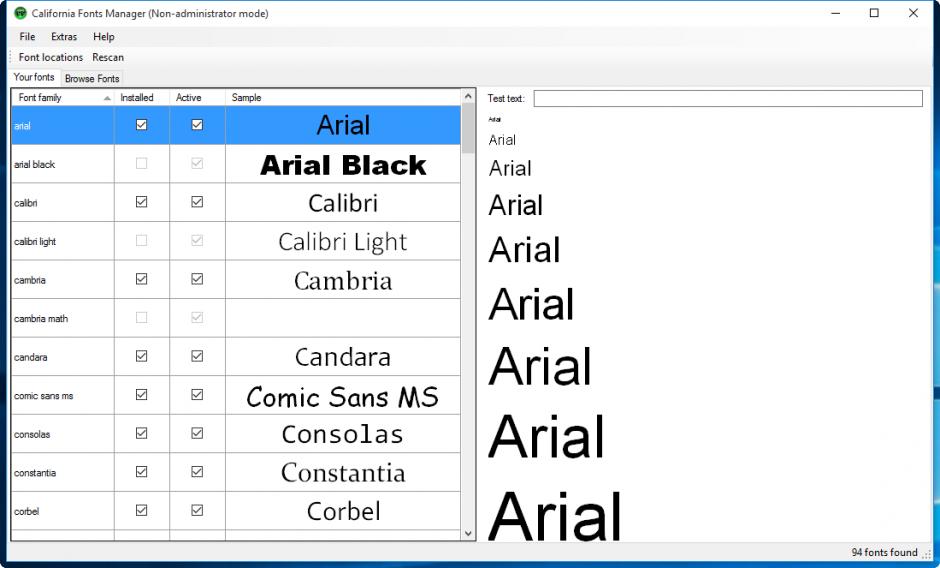This screenshot has width=940, height=568.
Task: Toggle Installed checkbox for arial
Action: point(141,125)
